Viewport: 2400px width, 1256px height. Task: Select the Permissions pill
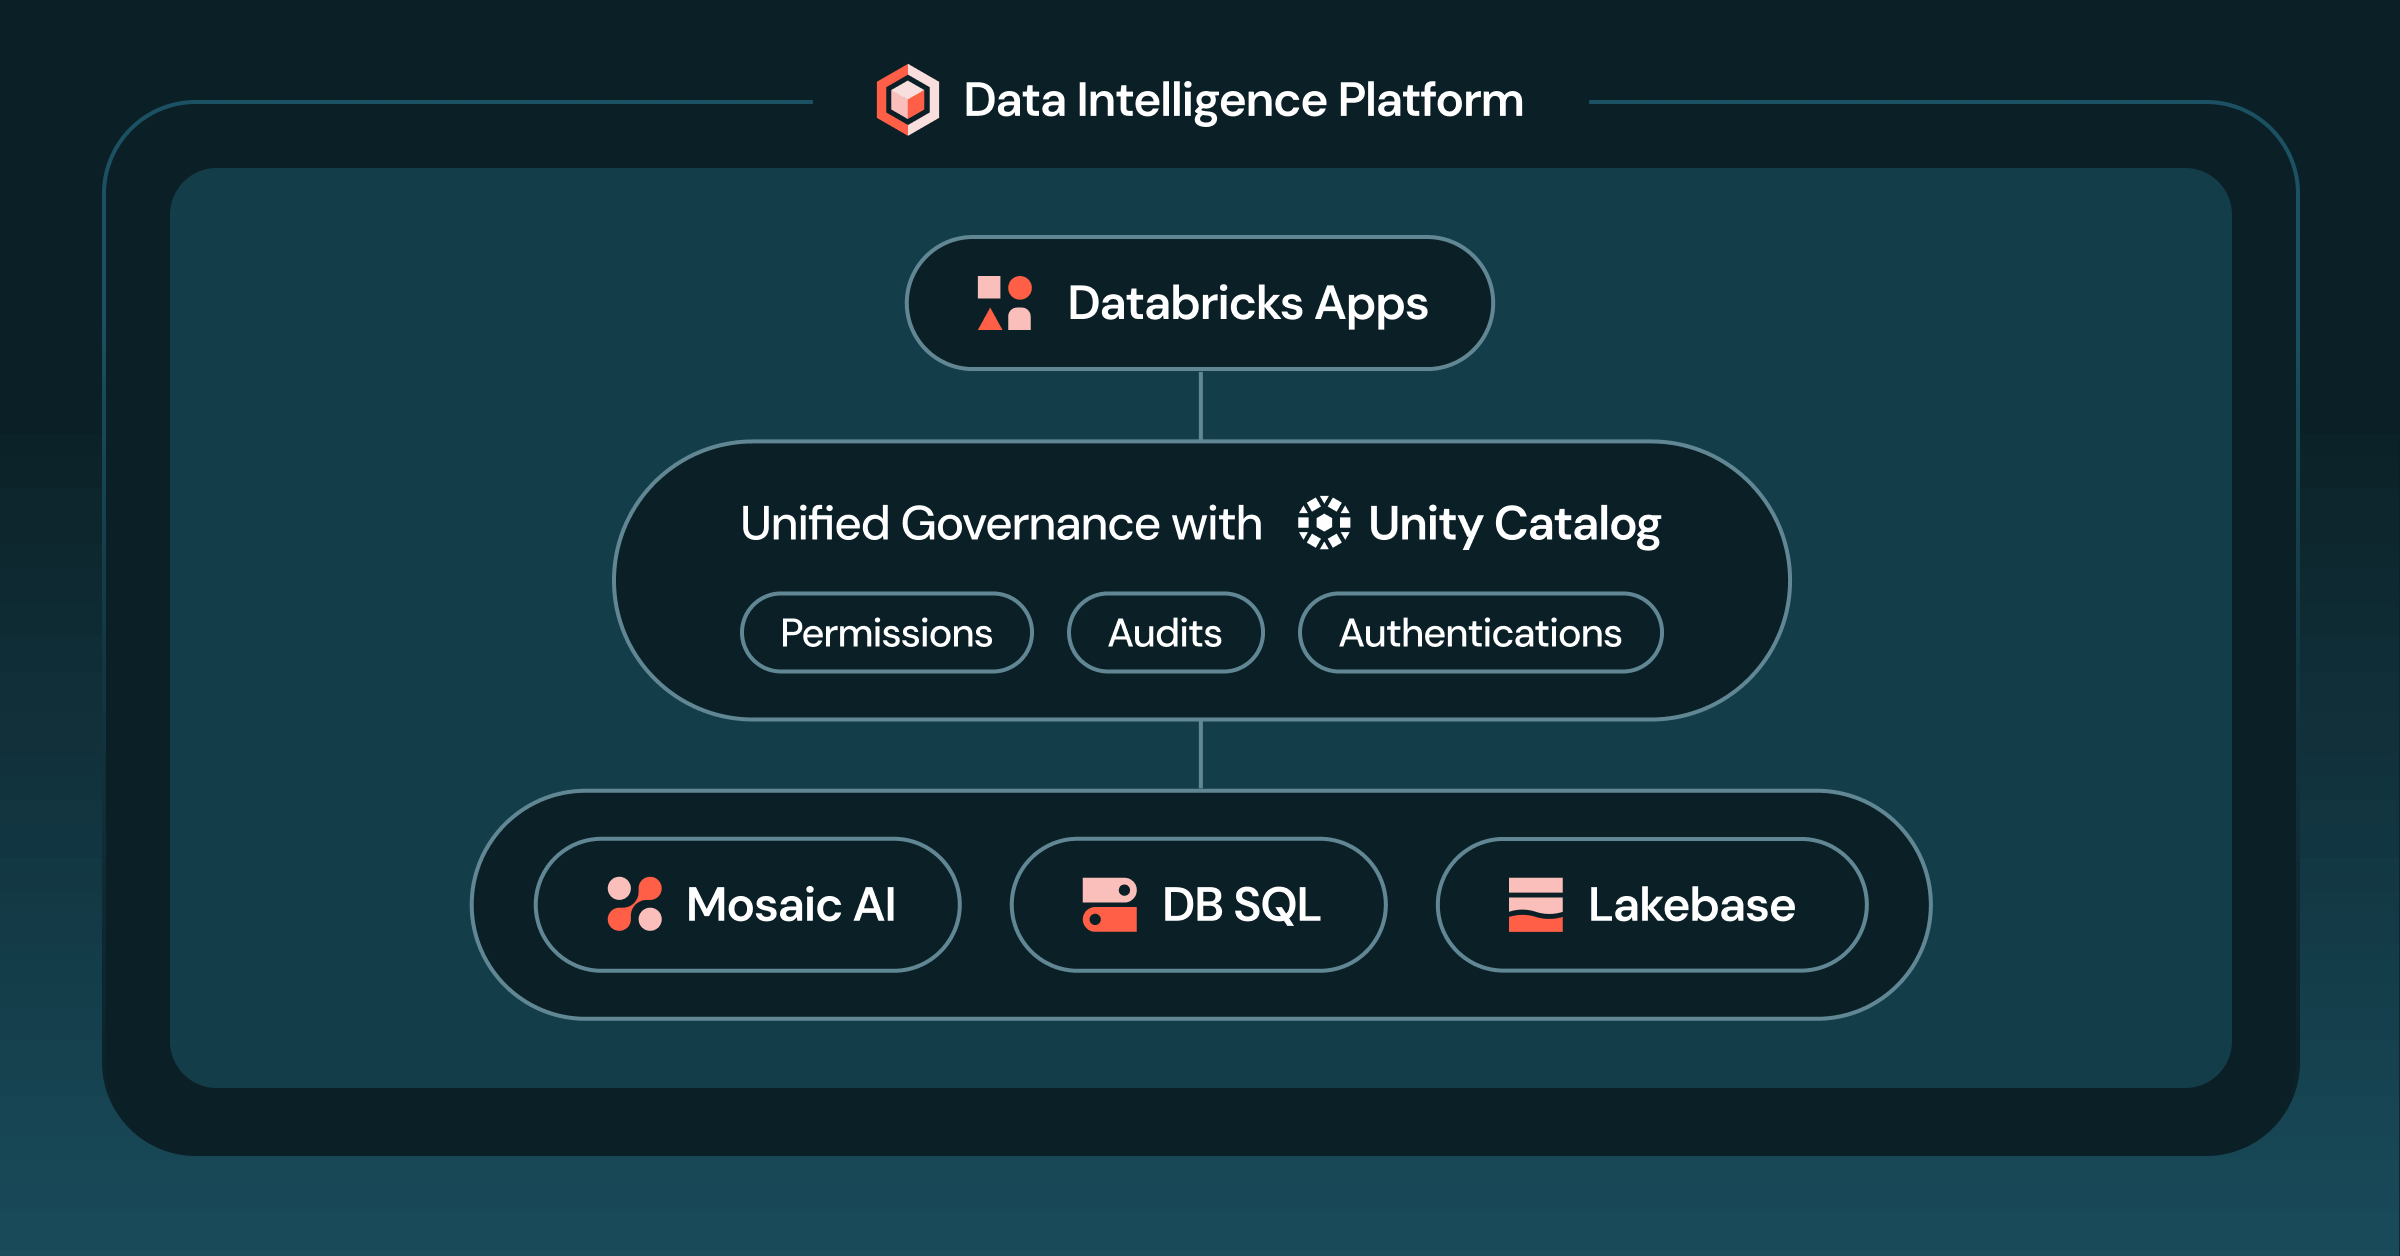[886, 633]
